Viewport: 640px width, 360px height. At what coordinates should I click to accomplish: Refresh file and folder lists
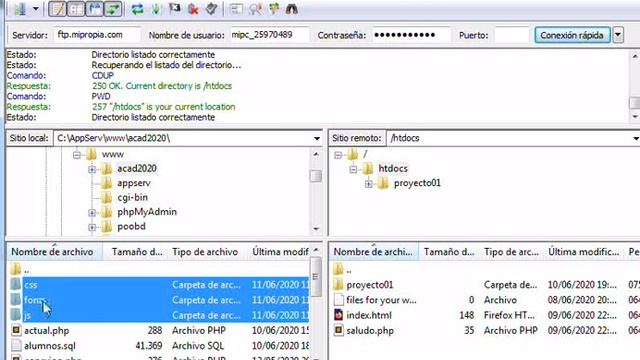(138, 9)
